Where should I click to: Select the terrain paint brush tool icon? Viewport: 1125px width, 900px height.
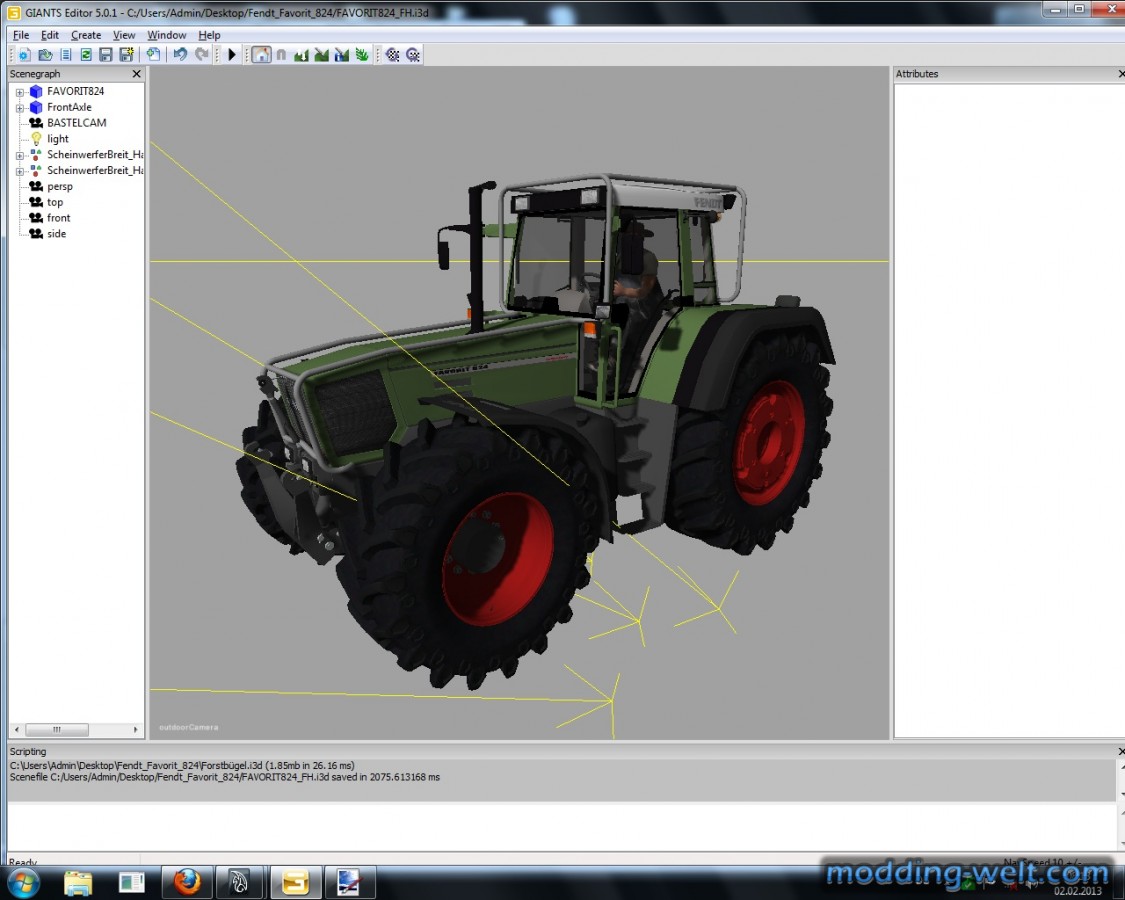coord(321,55)
